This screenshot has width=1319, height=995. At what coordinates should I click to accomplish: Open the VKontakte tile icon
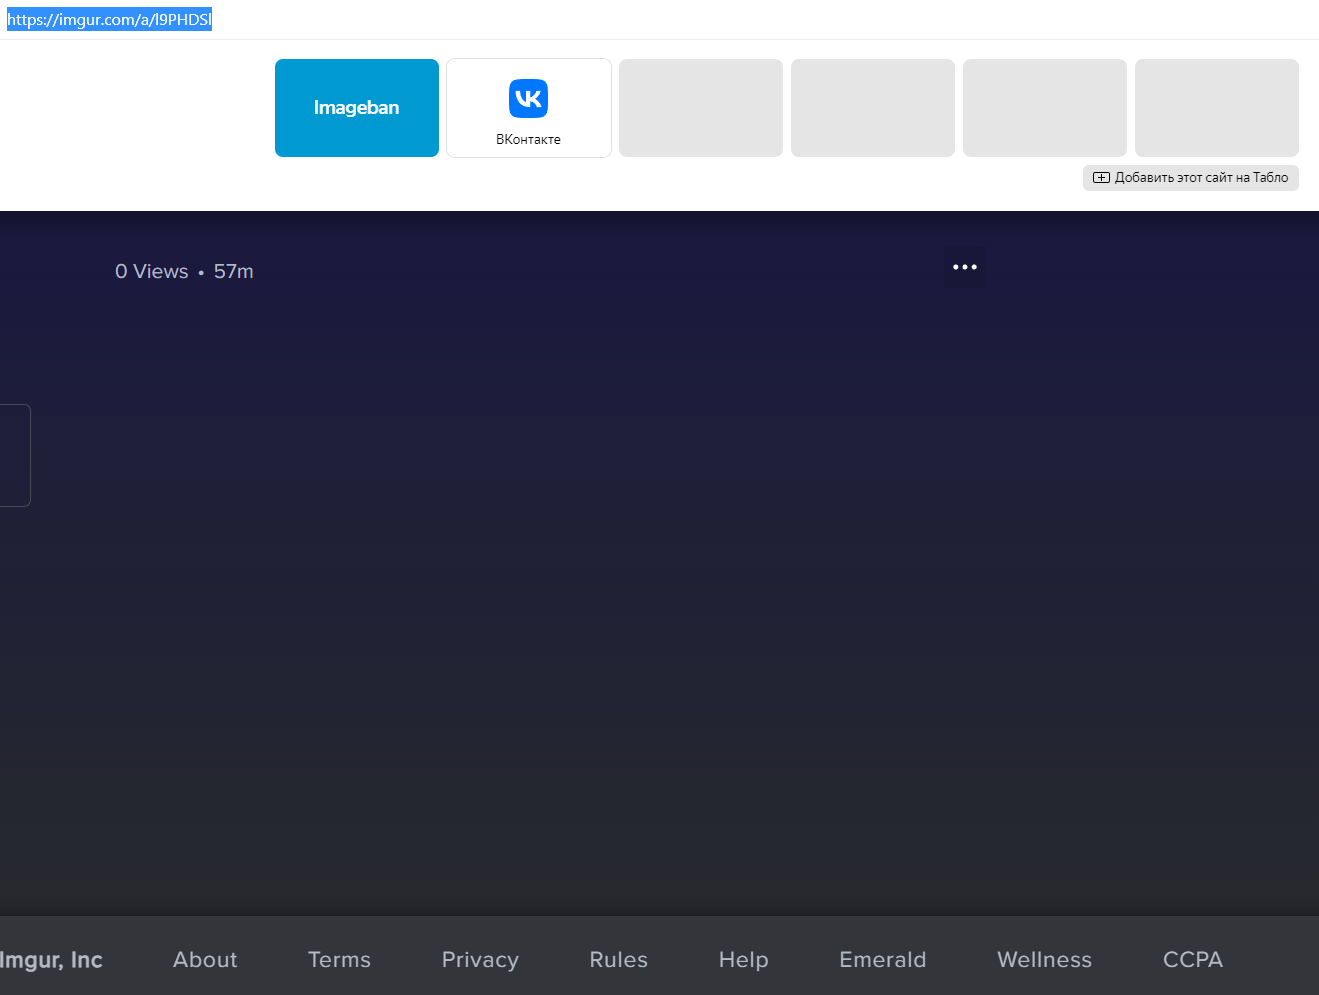coord(528,99)
